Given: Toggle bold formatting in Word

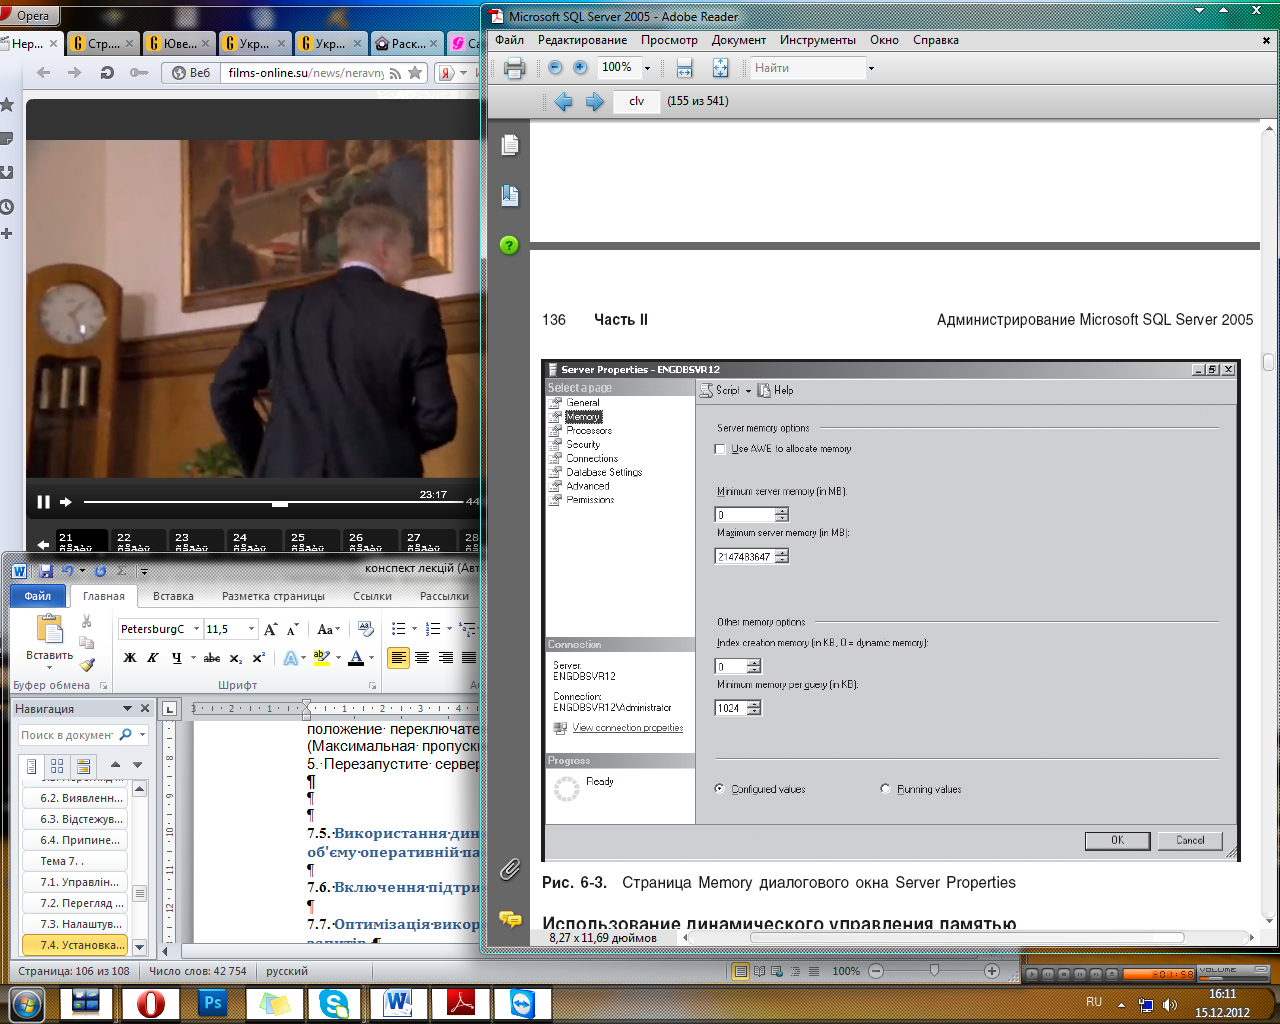Looking at the screenshot, I should tap(130, 658).
